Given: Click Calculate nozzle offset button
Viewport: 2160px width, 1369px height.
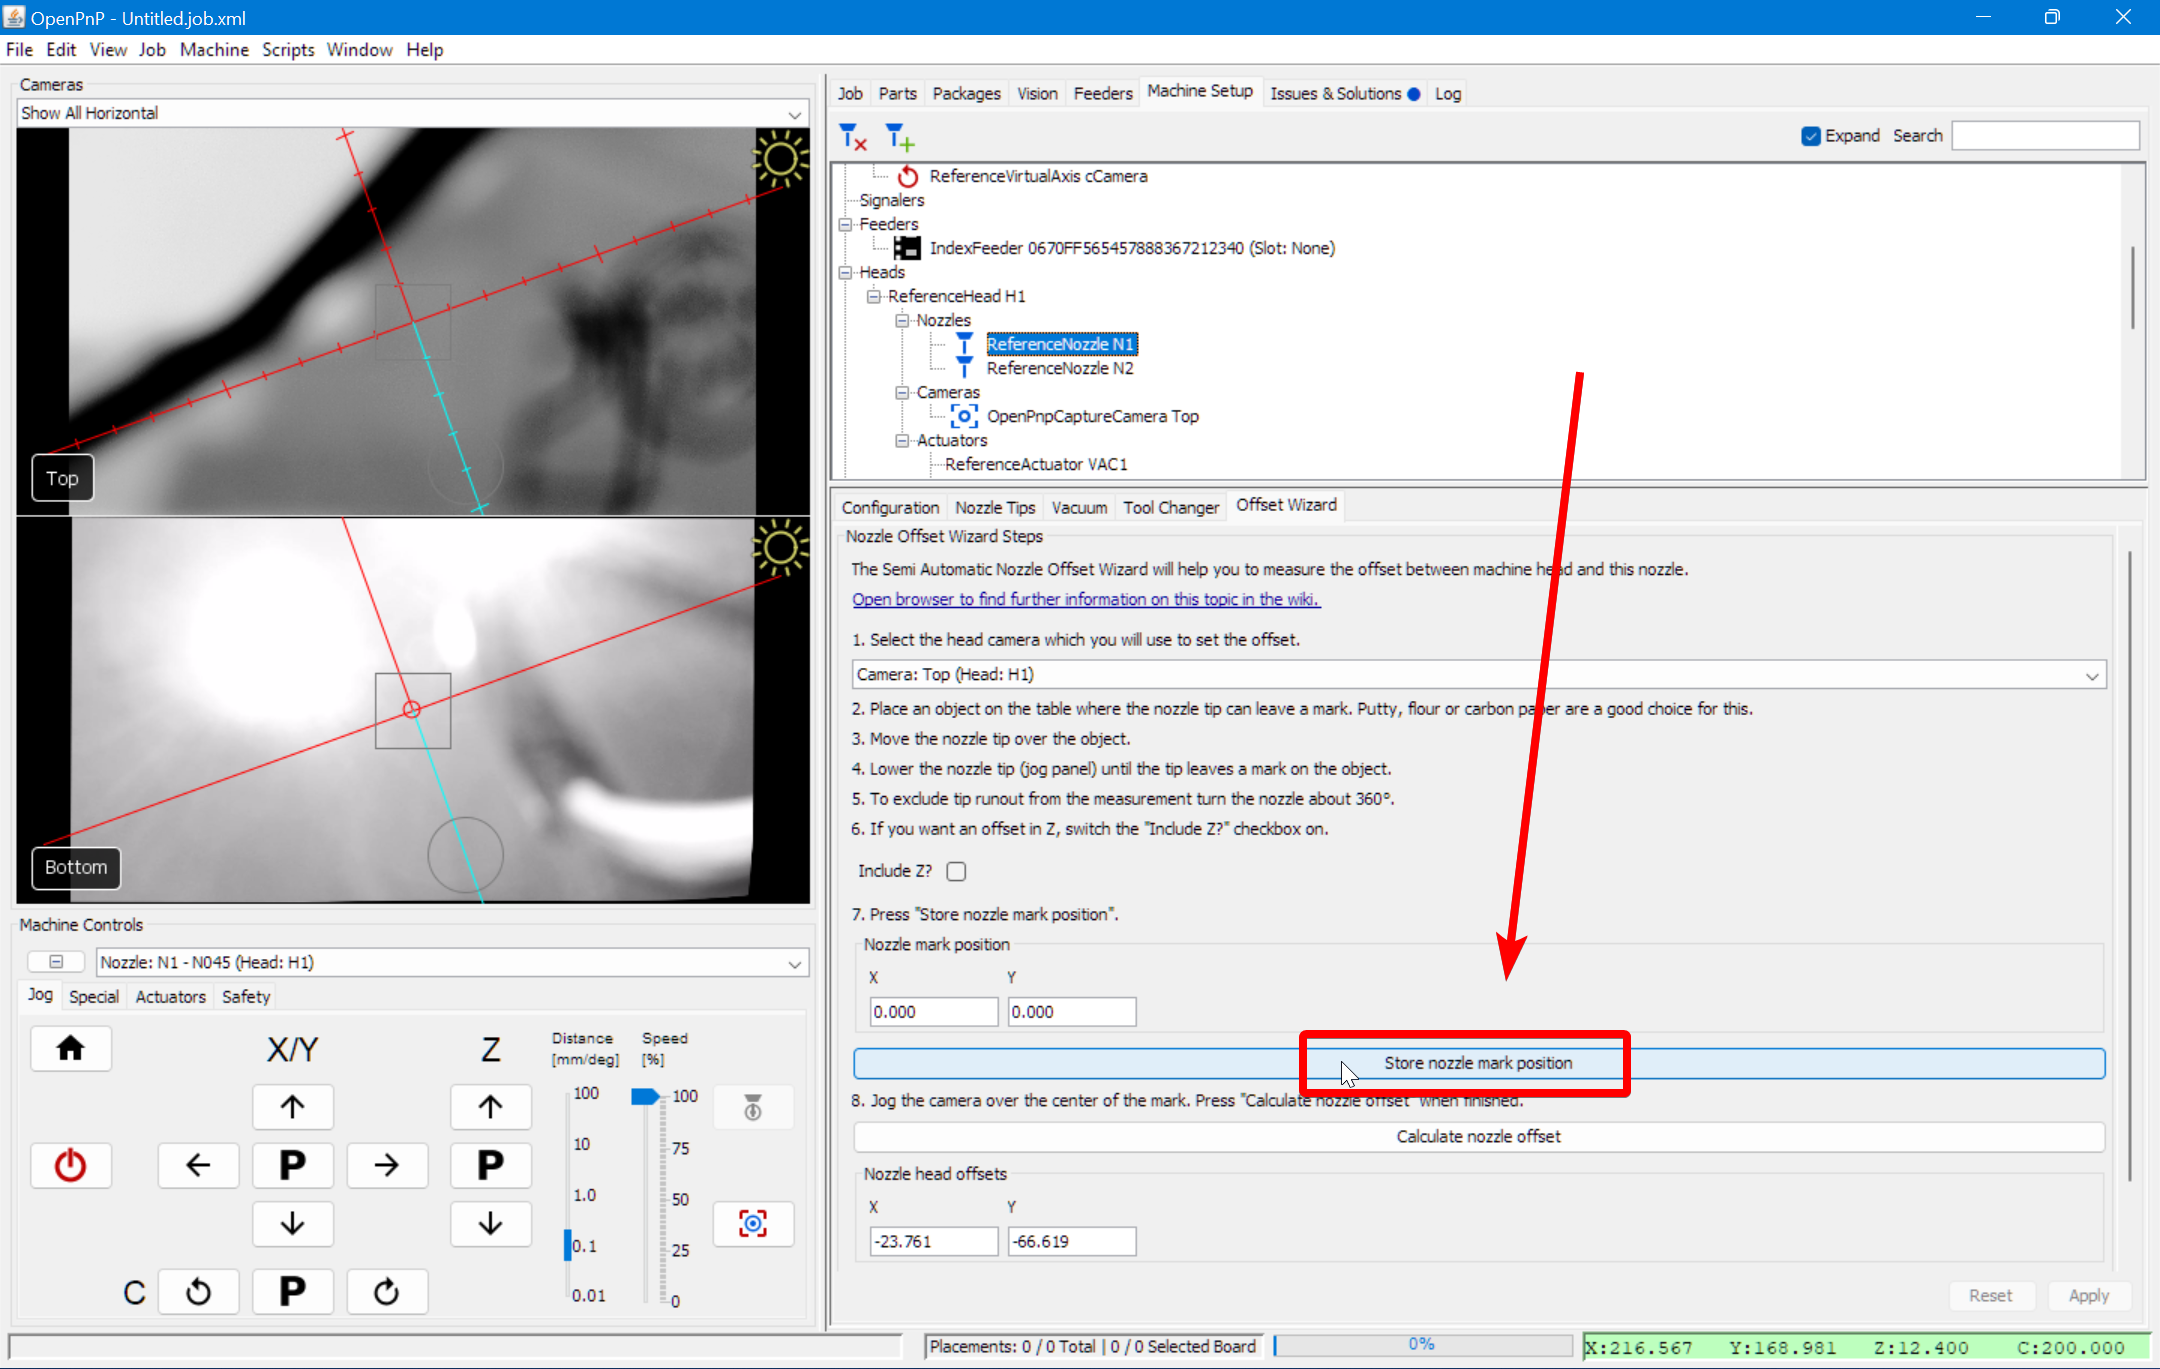Looking at the screenshot, I should tap(1478, 1136).
